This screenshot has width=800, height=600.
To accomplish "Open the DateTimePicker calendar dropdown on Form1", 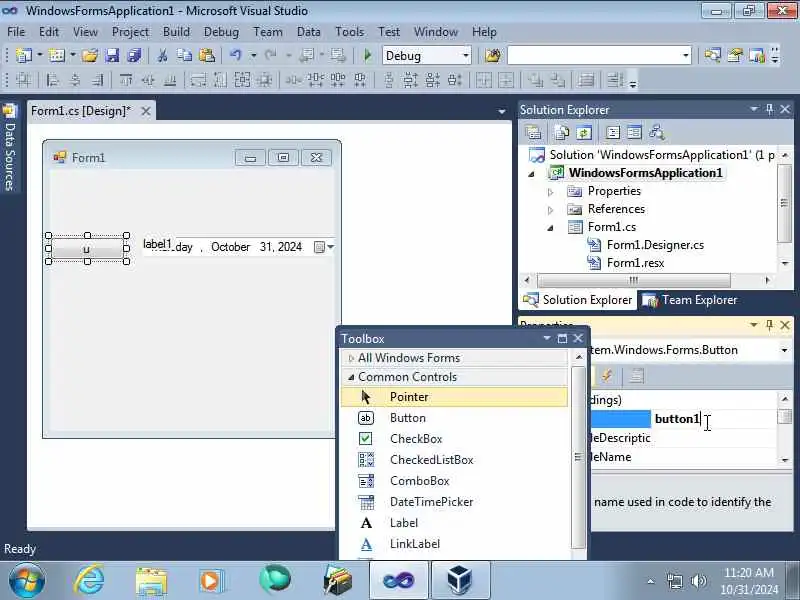I will tap(324, 247).
